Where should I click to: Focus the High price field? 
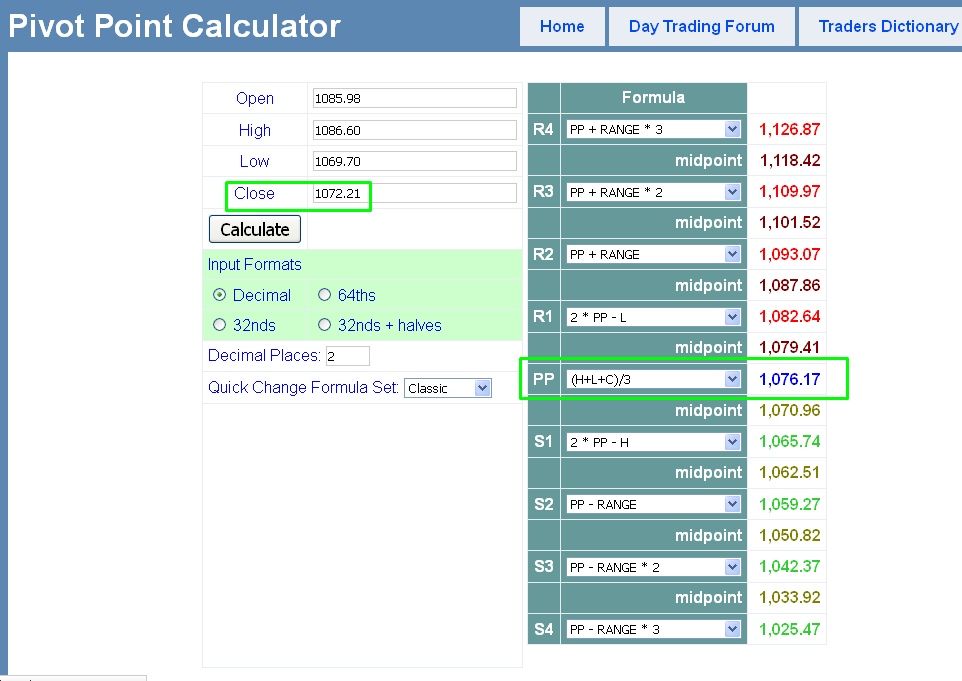pyautogui.click(x=415, y=130)
